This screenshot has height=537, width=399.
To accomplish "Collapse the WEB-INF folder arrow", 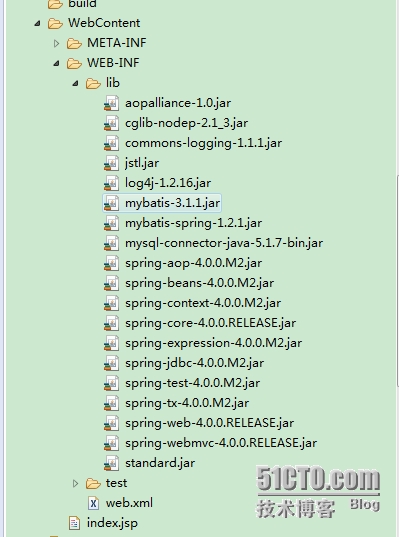I will (57, 63).
